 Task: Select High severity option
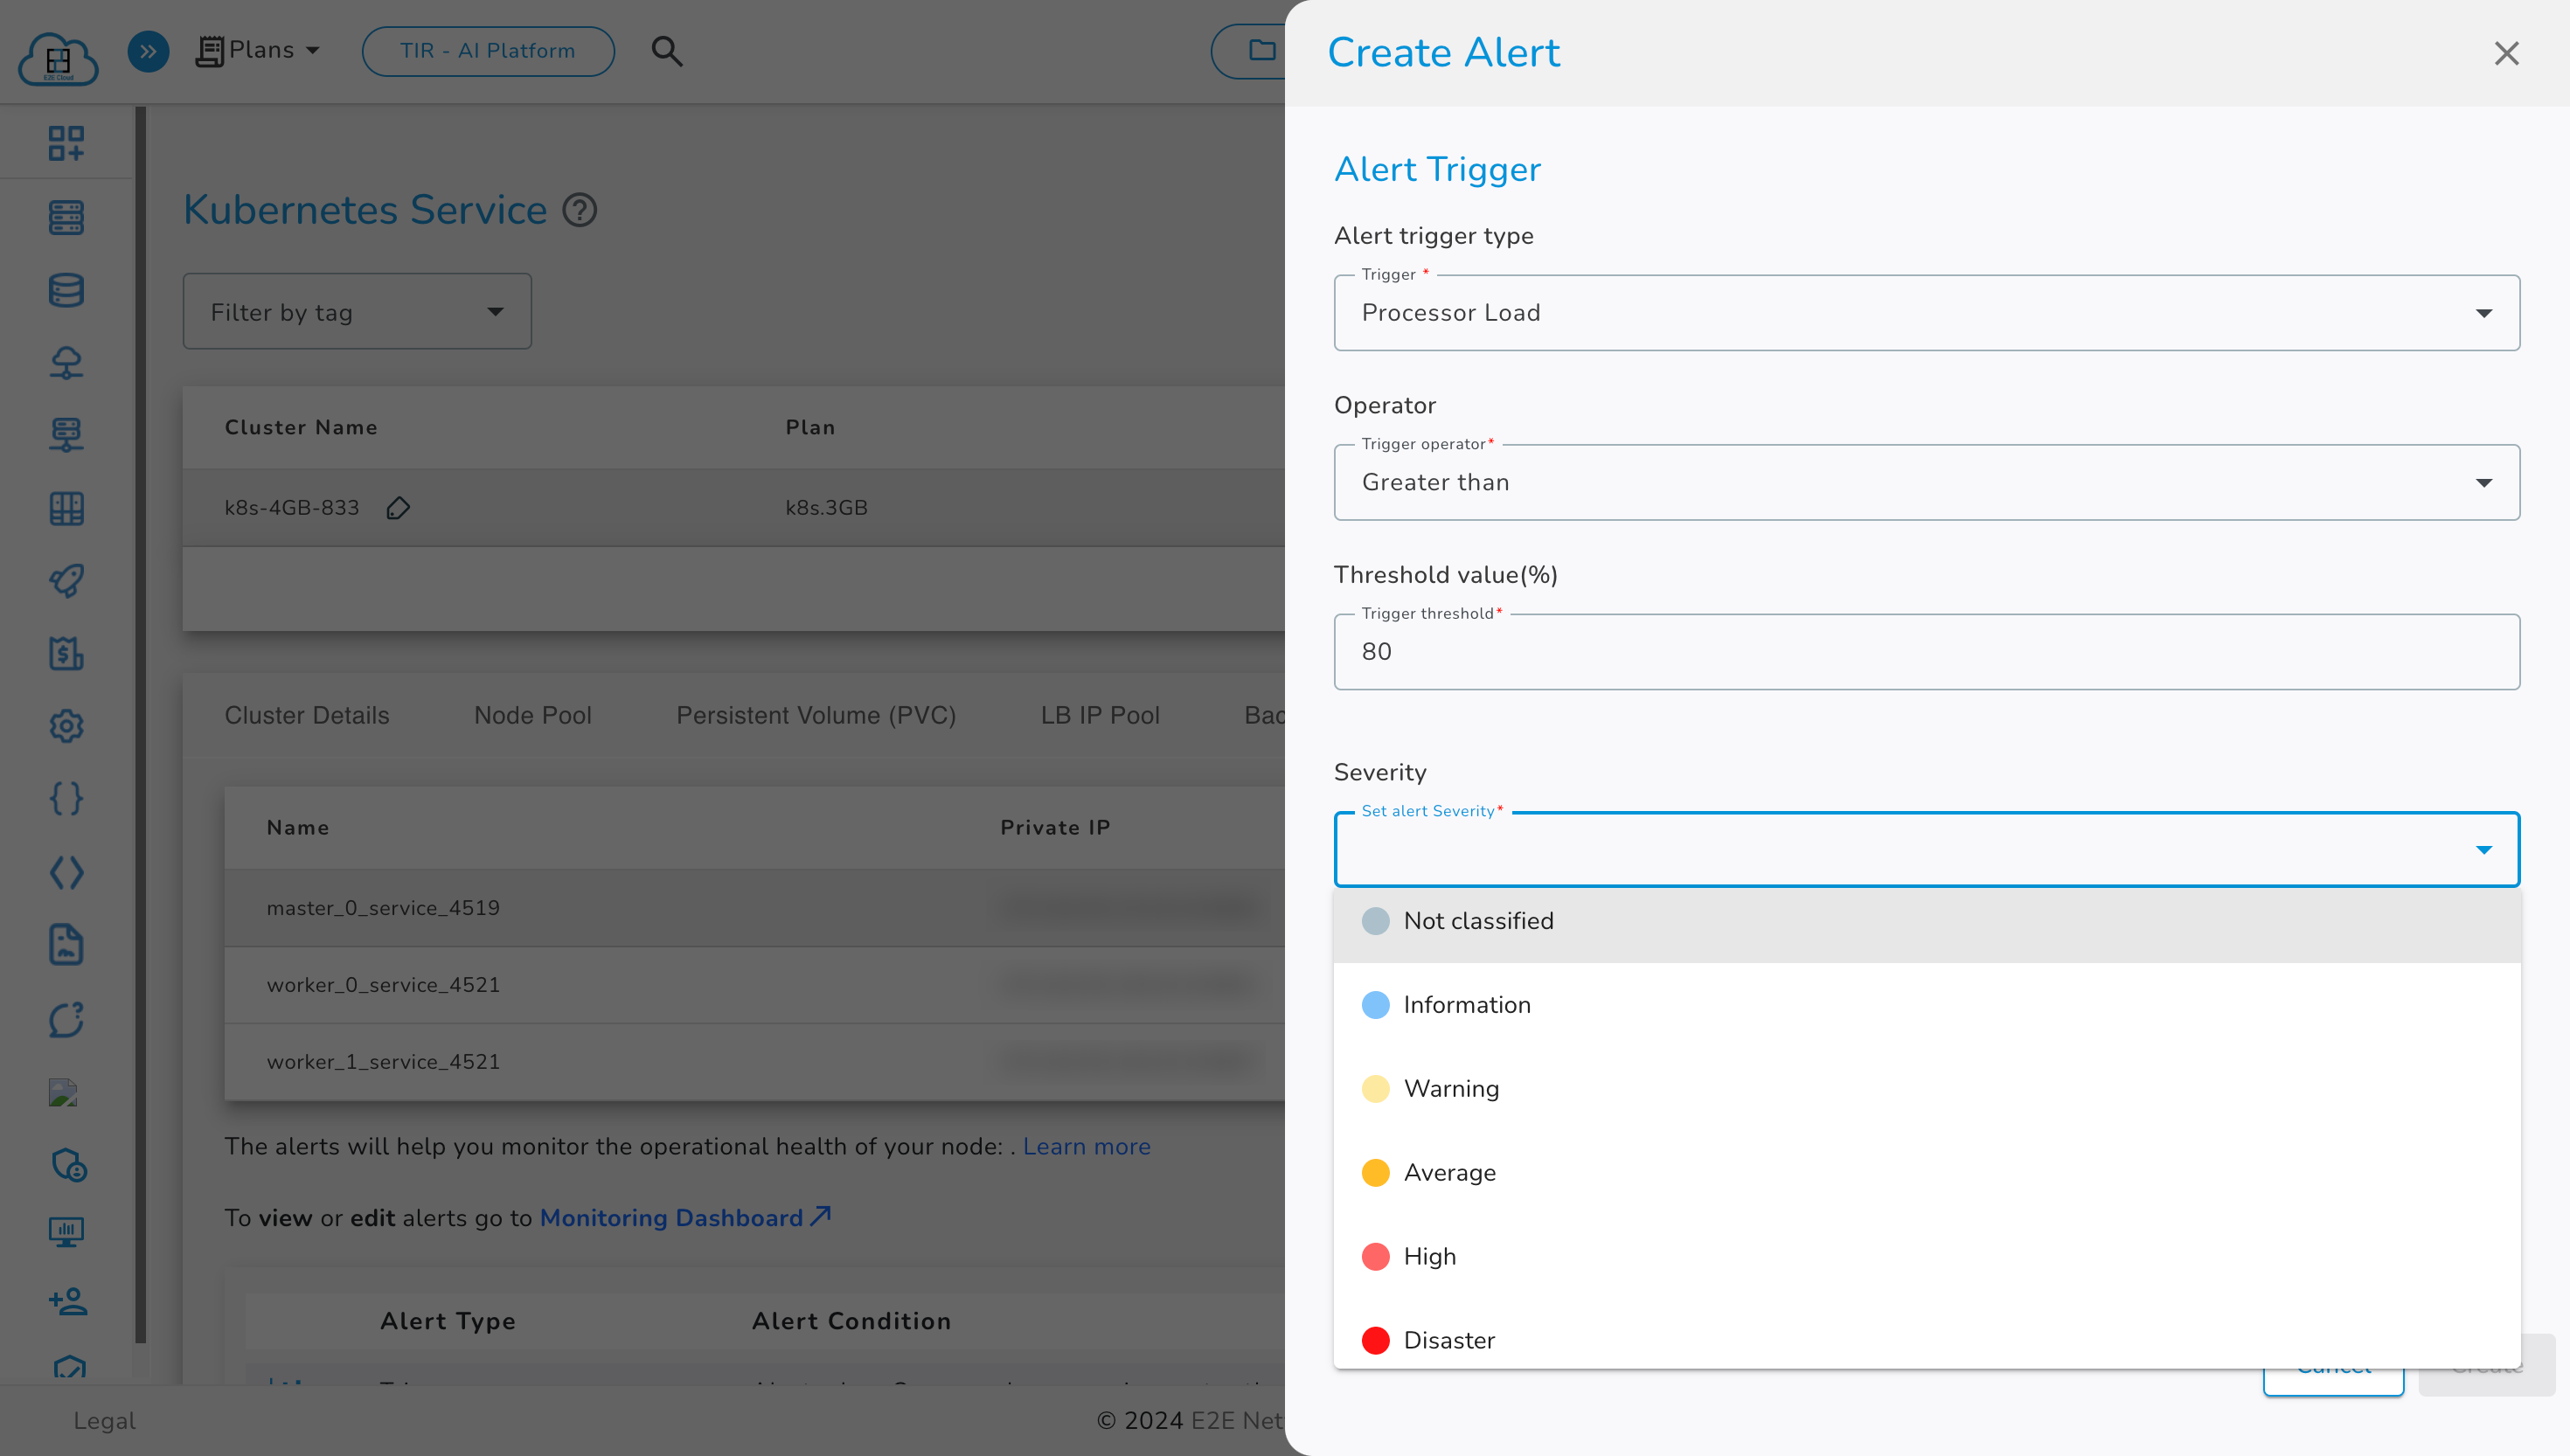[x=1430, y=1257]
